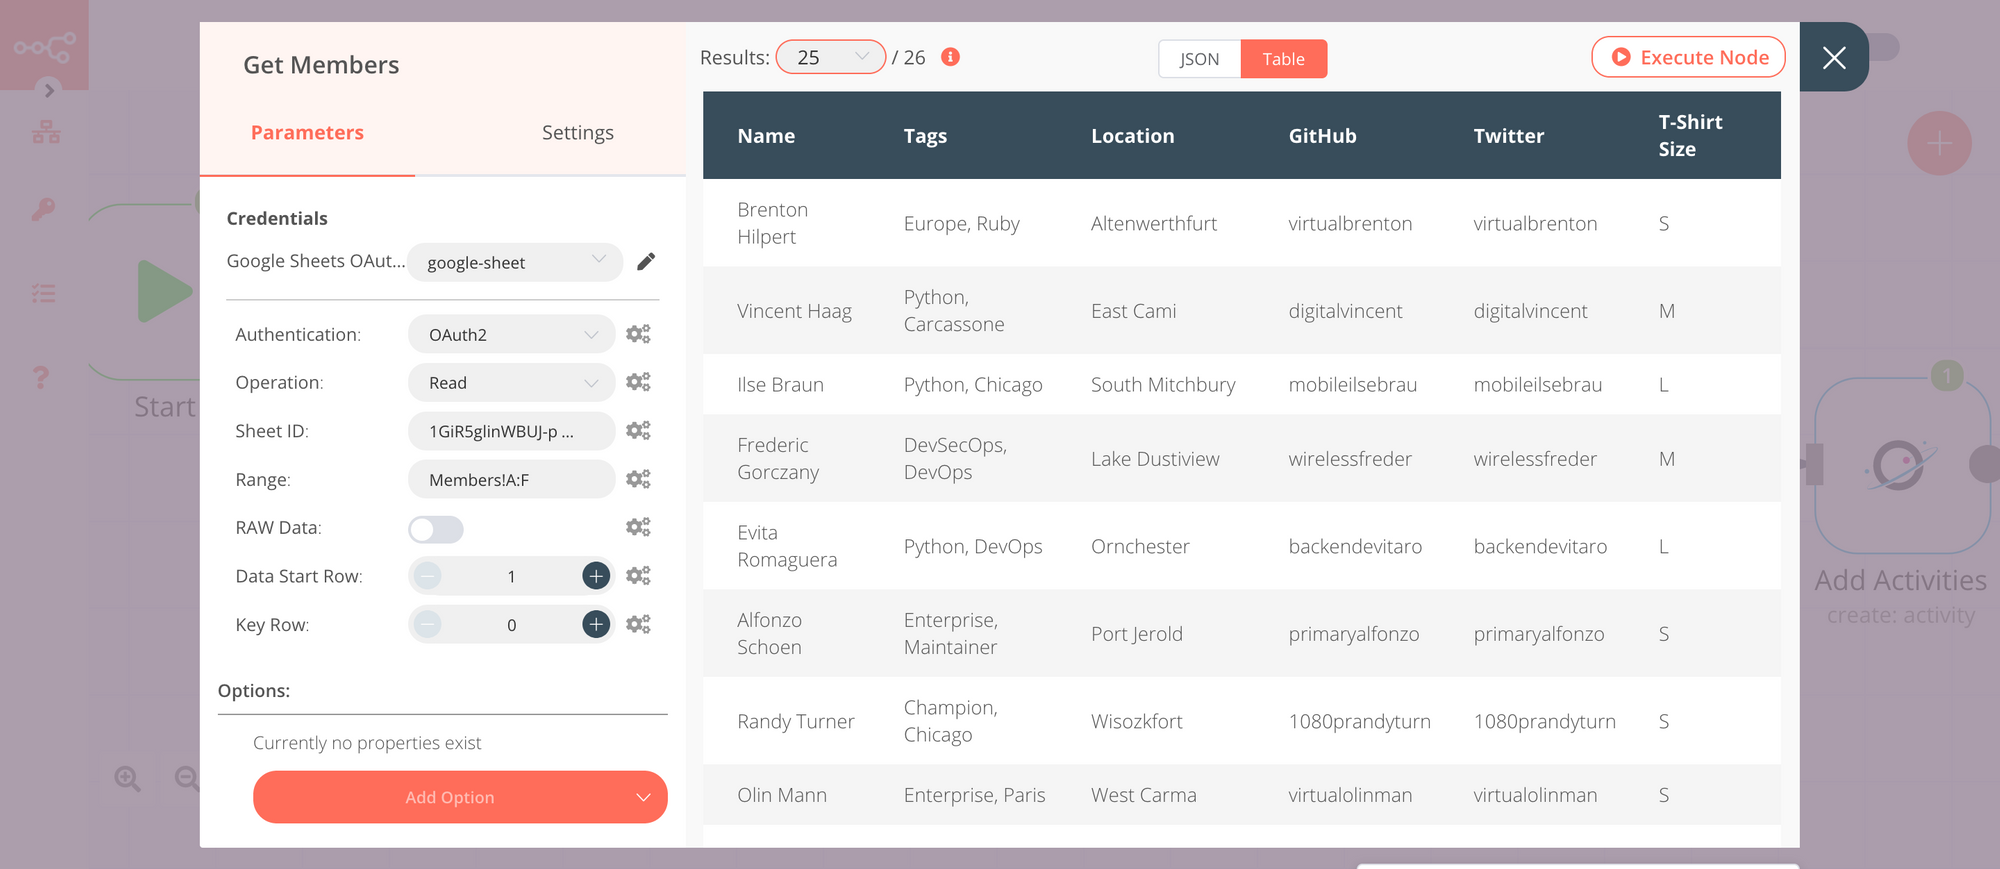Screen dimensions: 2000x869
Task: Click the Vincent Haag name cell
Action: pos(794,311)
